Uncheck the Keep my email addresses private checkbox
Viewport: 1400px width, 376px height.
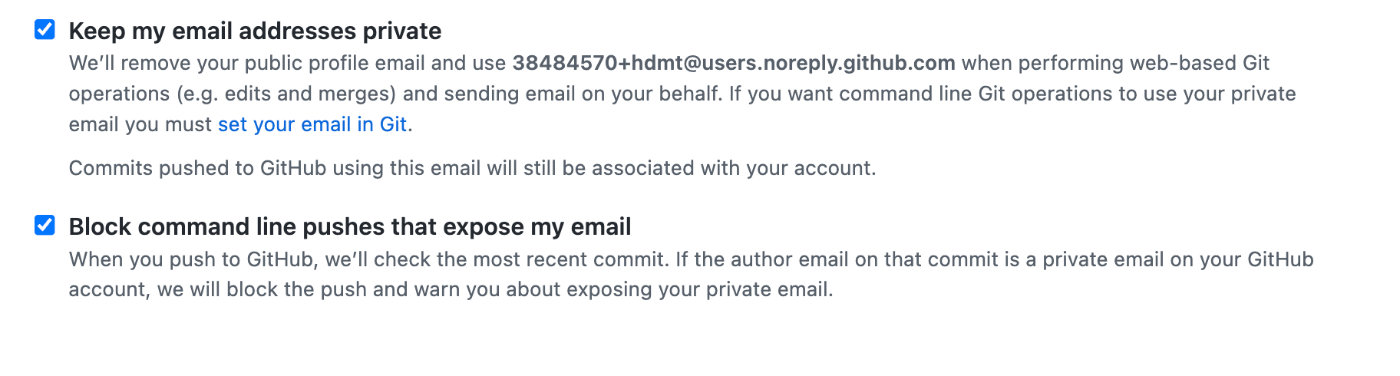[45, 30]
